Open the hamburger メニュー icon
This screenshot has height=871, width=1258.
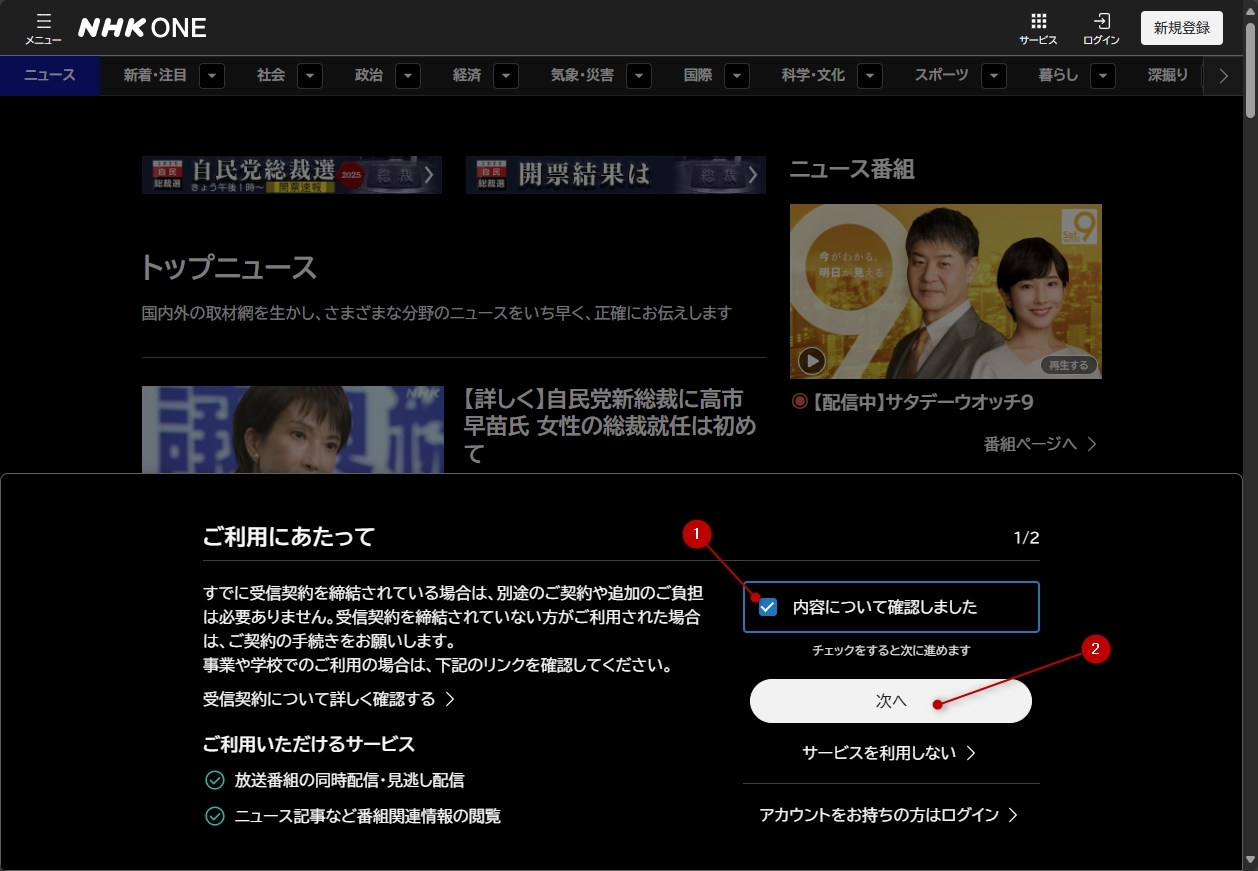(x=43, y=28)
